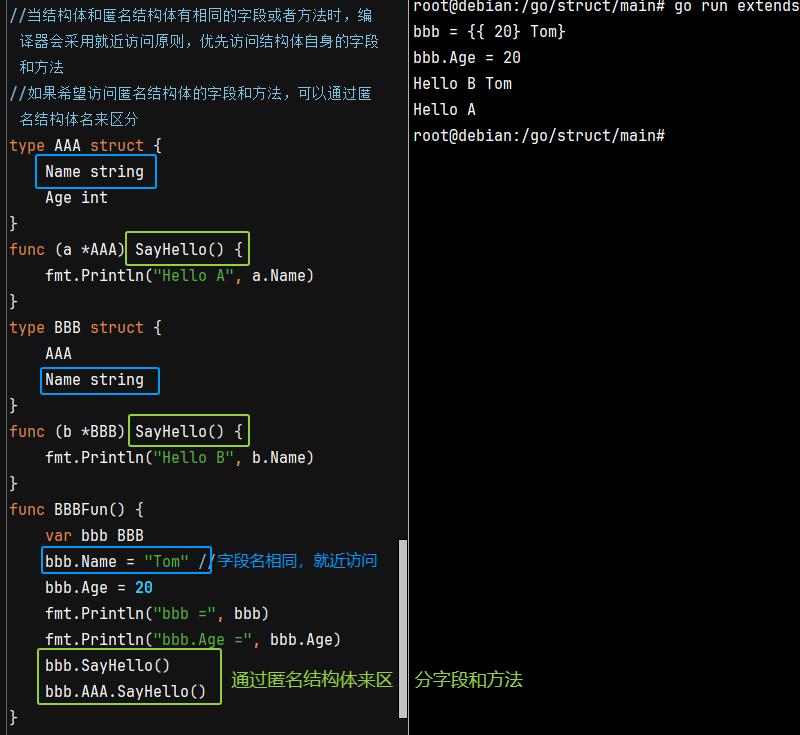Click the green annotation text beside SayHello calls

(x=376, y=680)
